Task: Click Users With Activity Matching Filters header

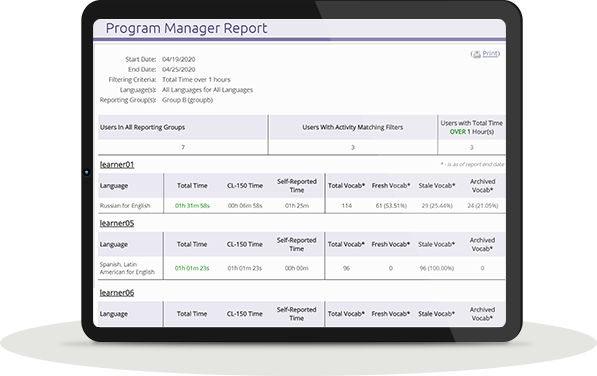Action: [353, 127]
